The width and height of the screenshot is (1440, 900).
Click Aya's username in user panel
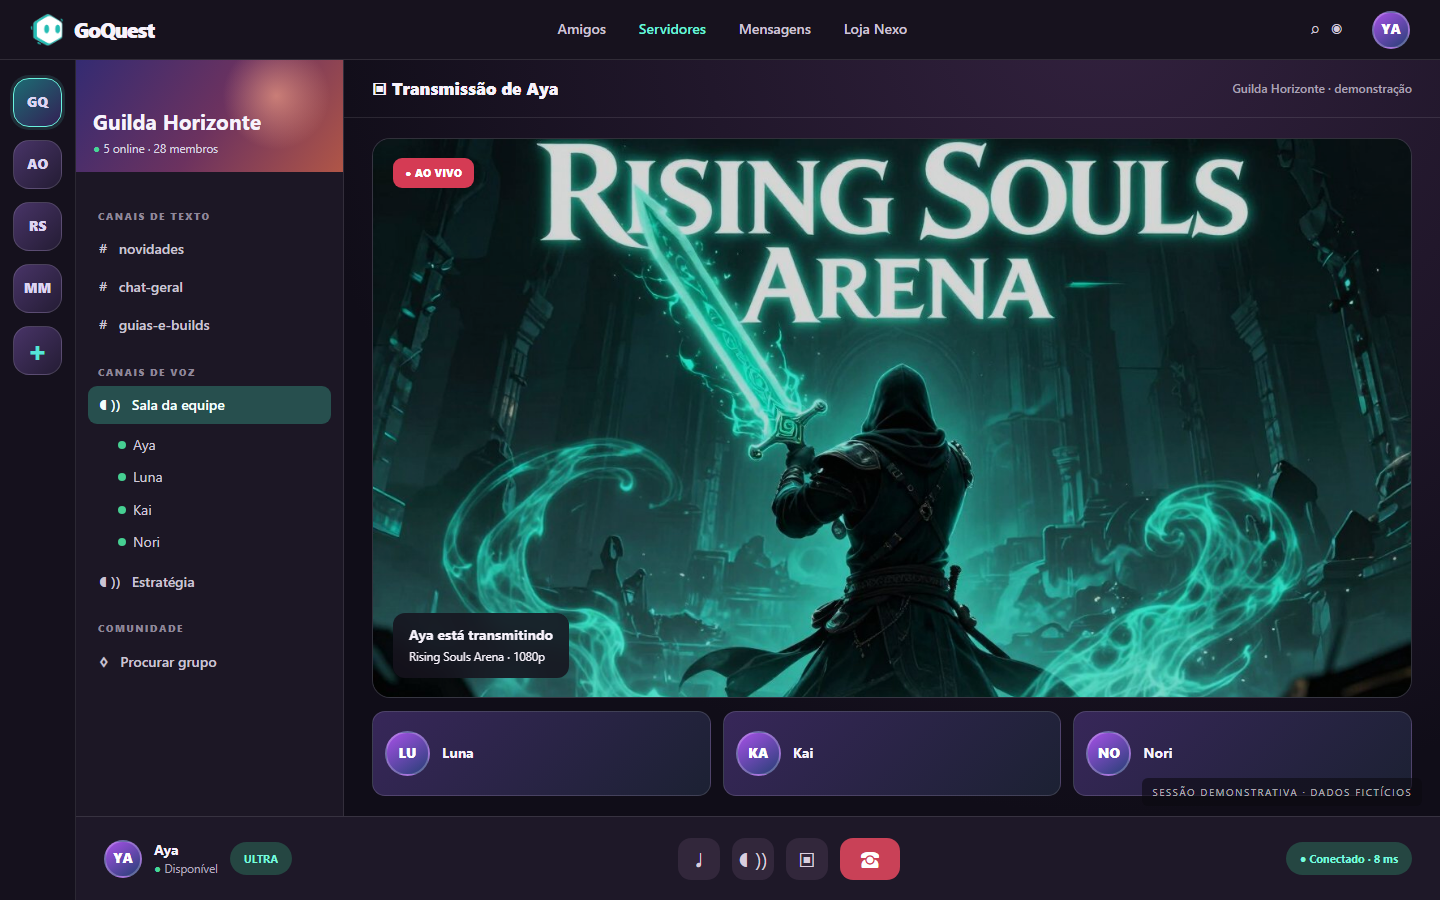[166, 850]
